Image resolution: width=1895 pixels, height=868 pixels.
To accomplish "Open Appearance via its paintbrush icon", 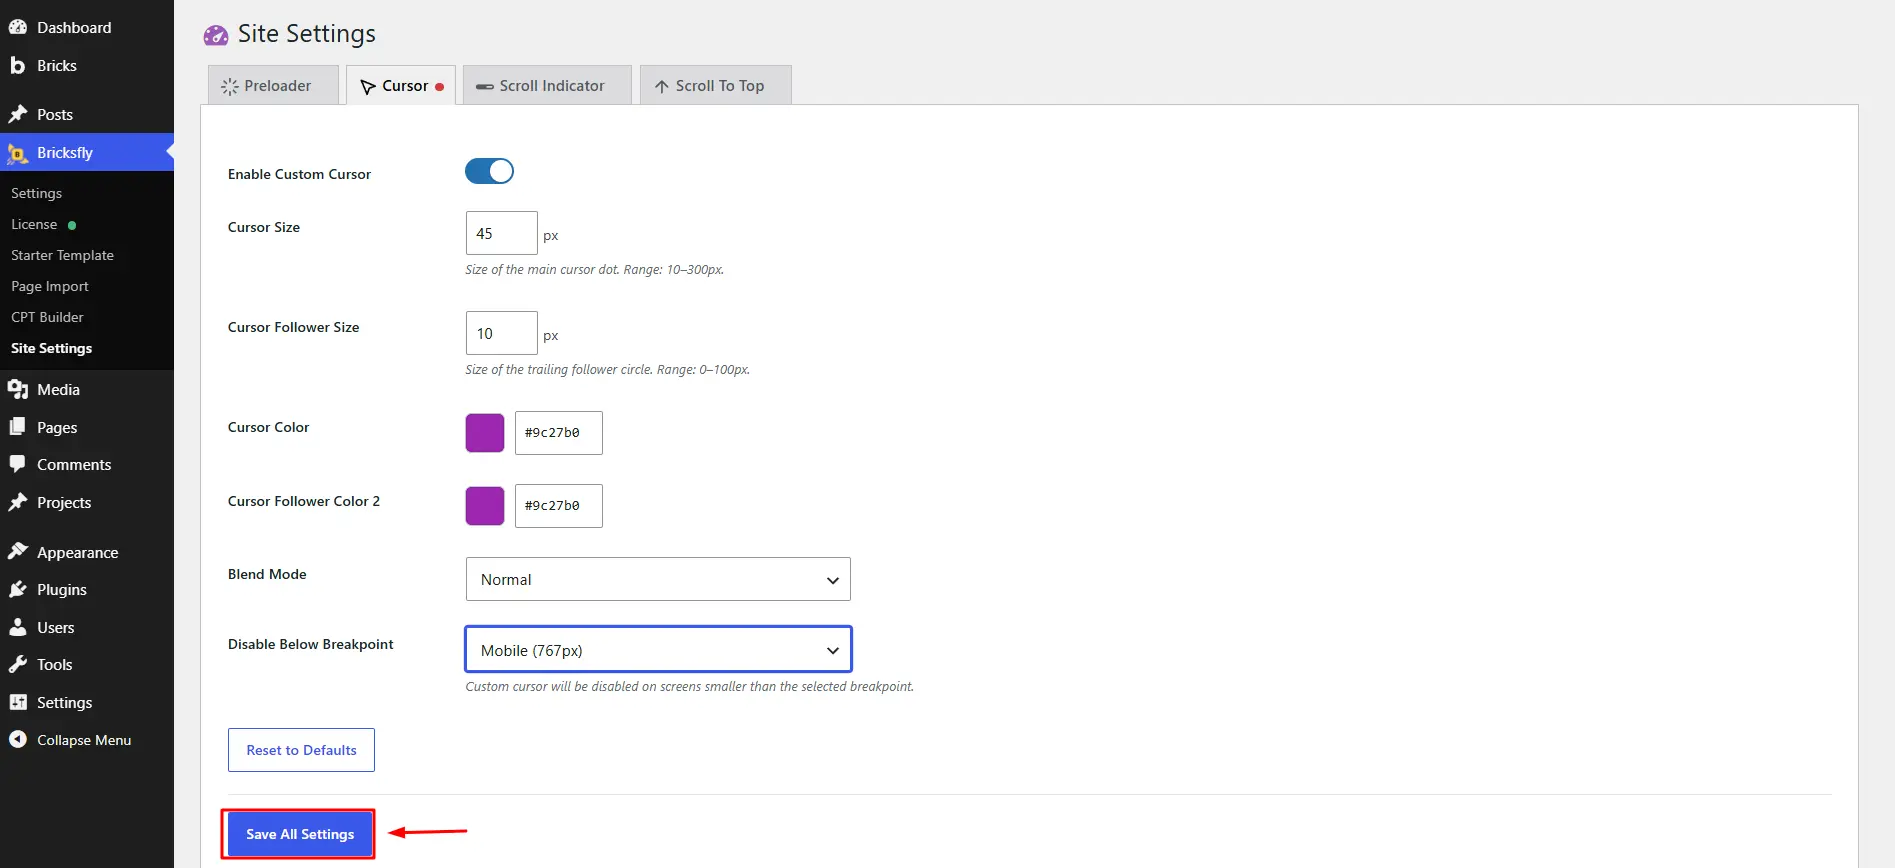I will (18, 551).
